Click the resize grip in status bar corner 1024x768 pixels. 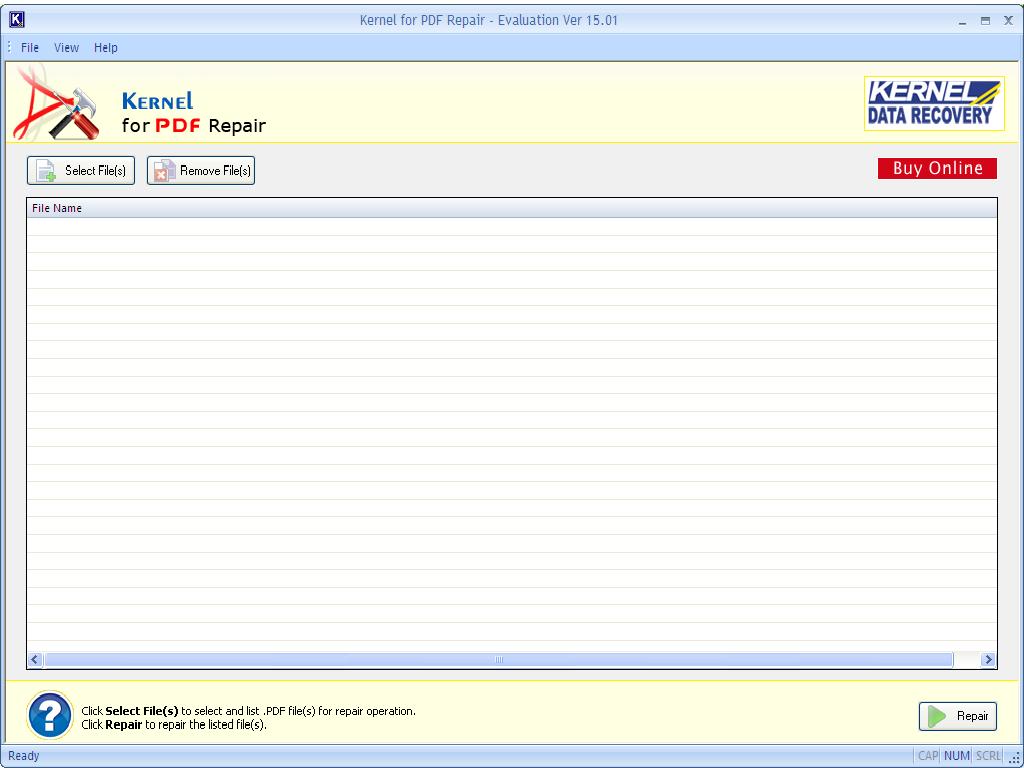tap(1014, 757)
